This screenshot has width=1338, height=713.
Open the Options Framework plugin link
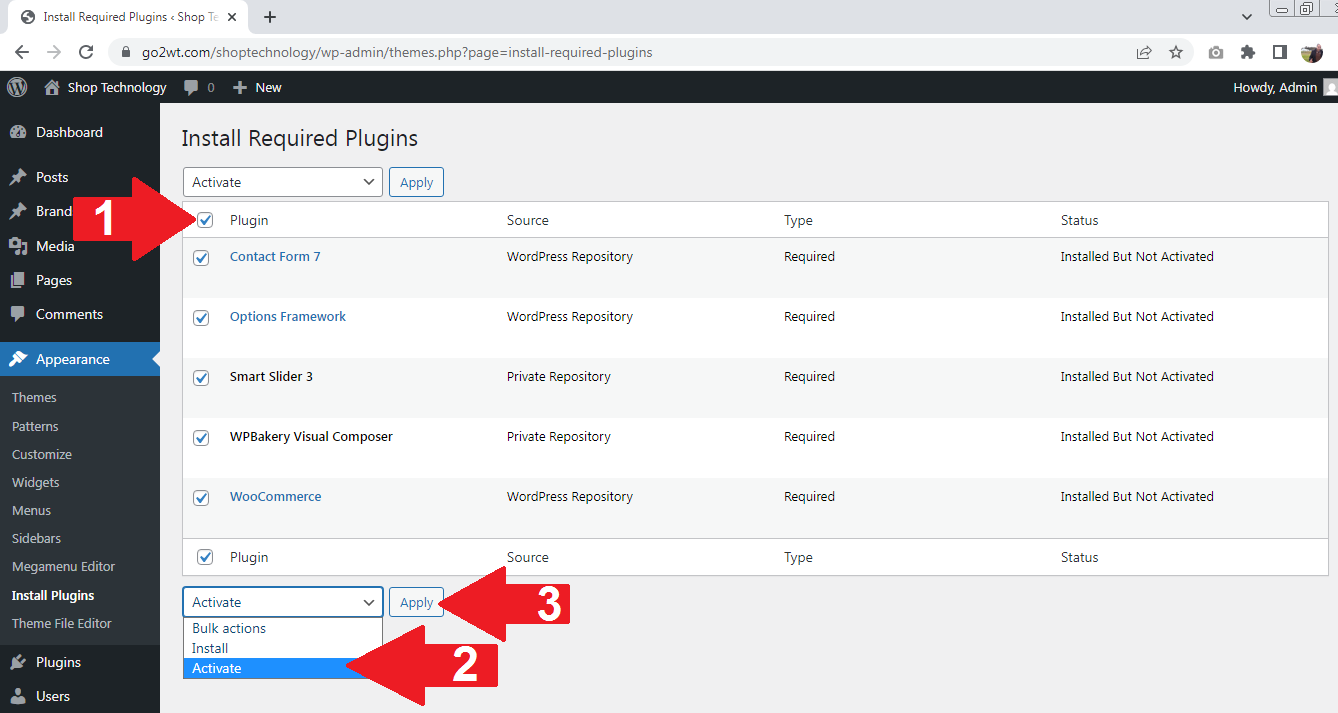tap(288, 316)
